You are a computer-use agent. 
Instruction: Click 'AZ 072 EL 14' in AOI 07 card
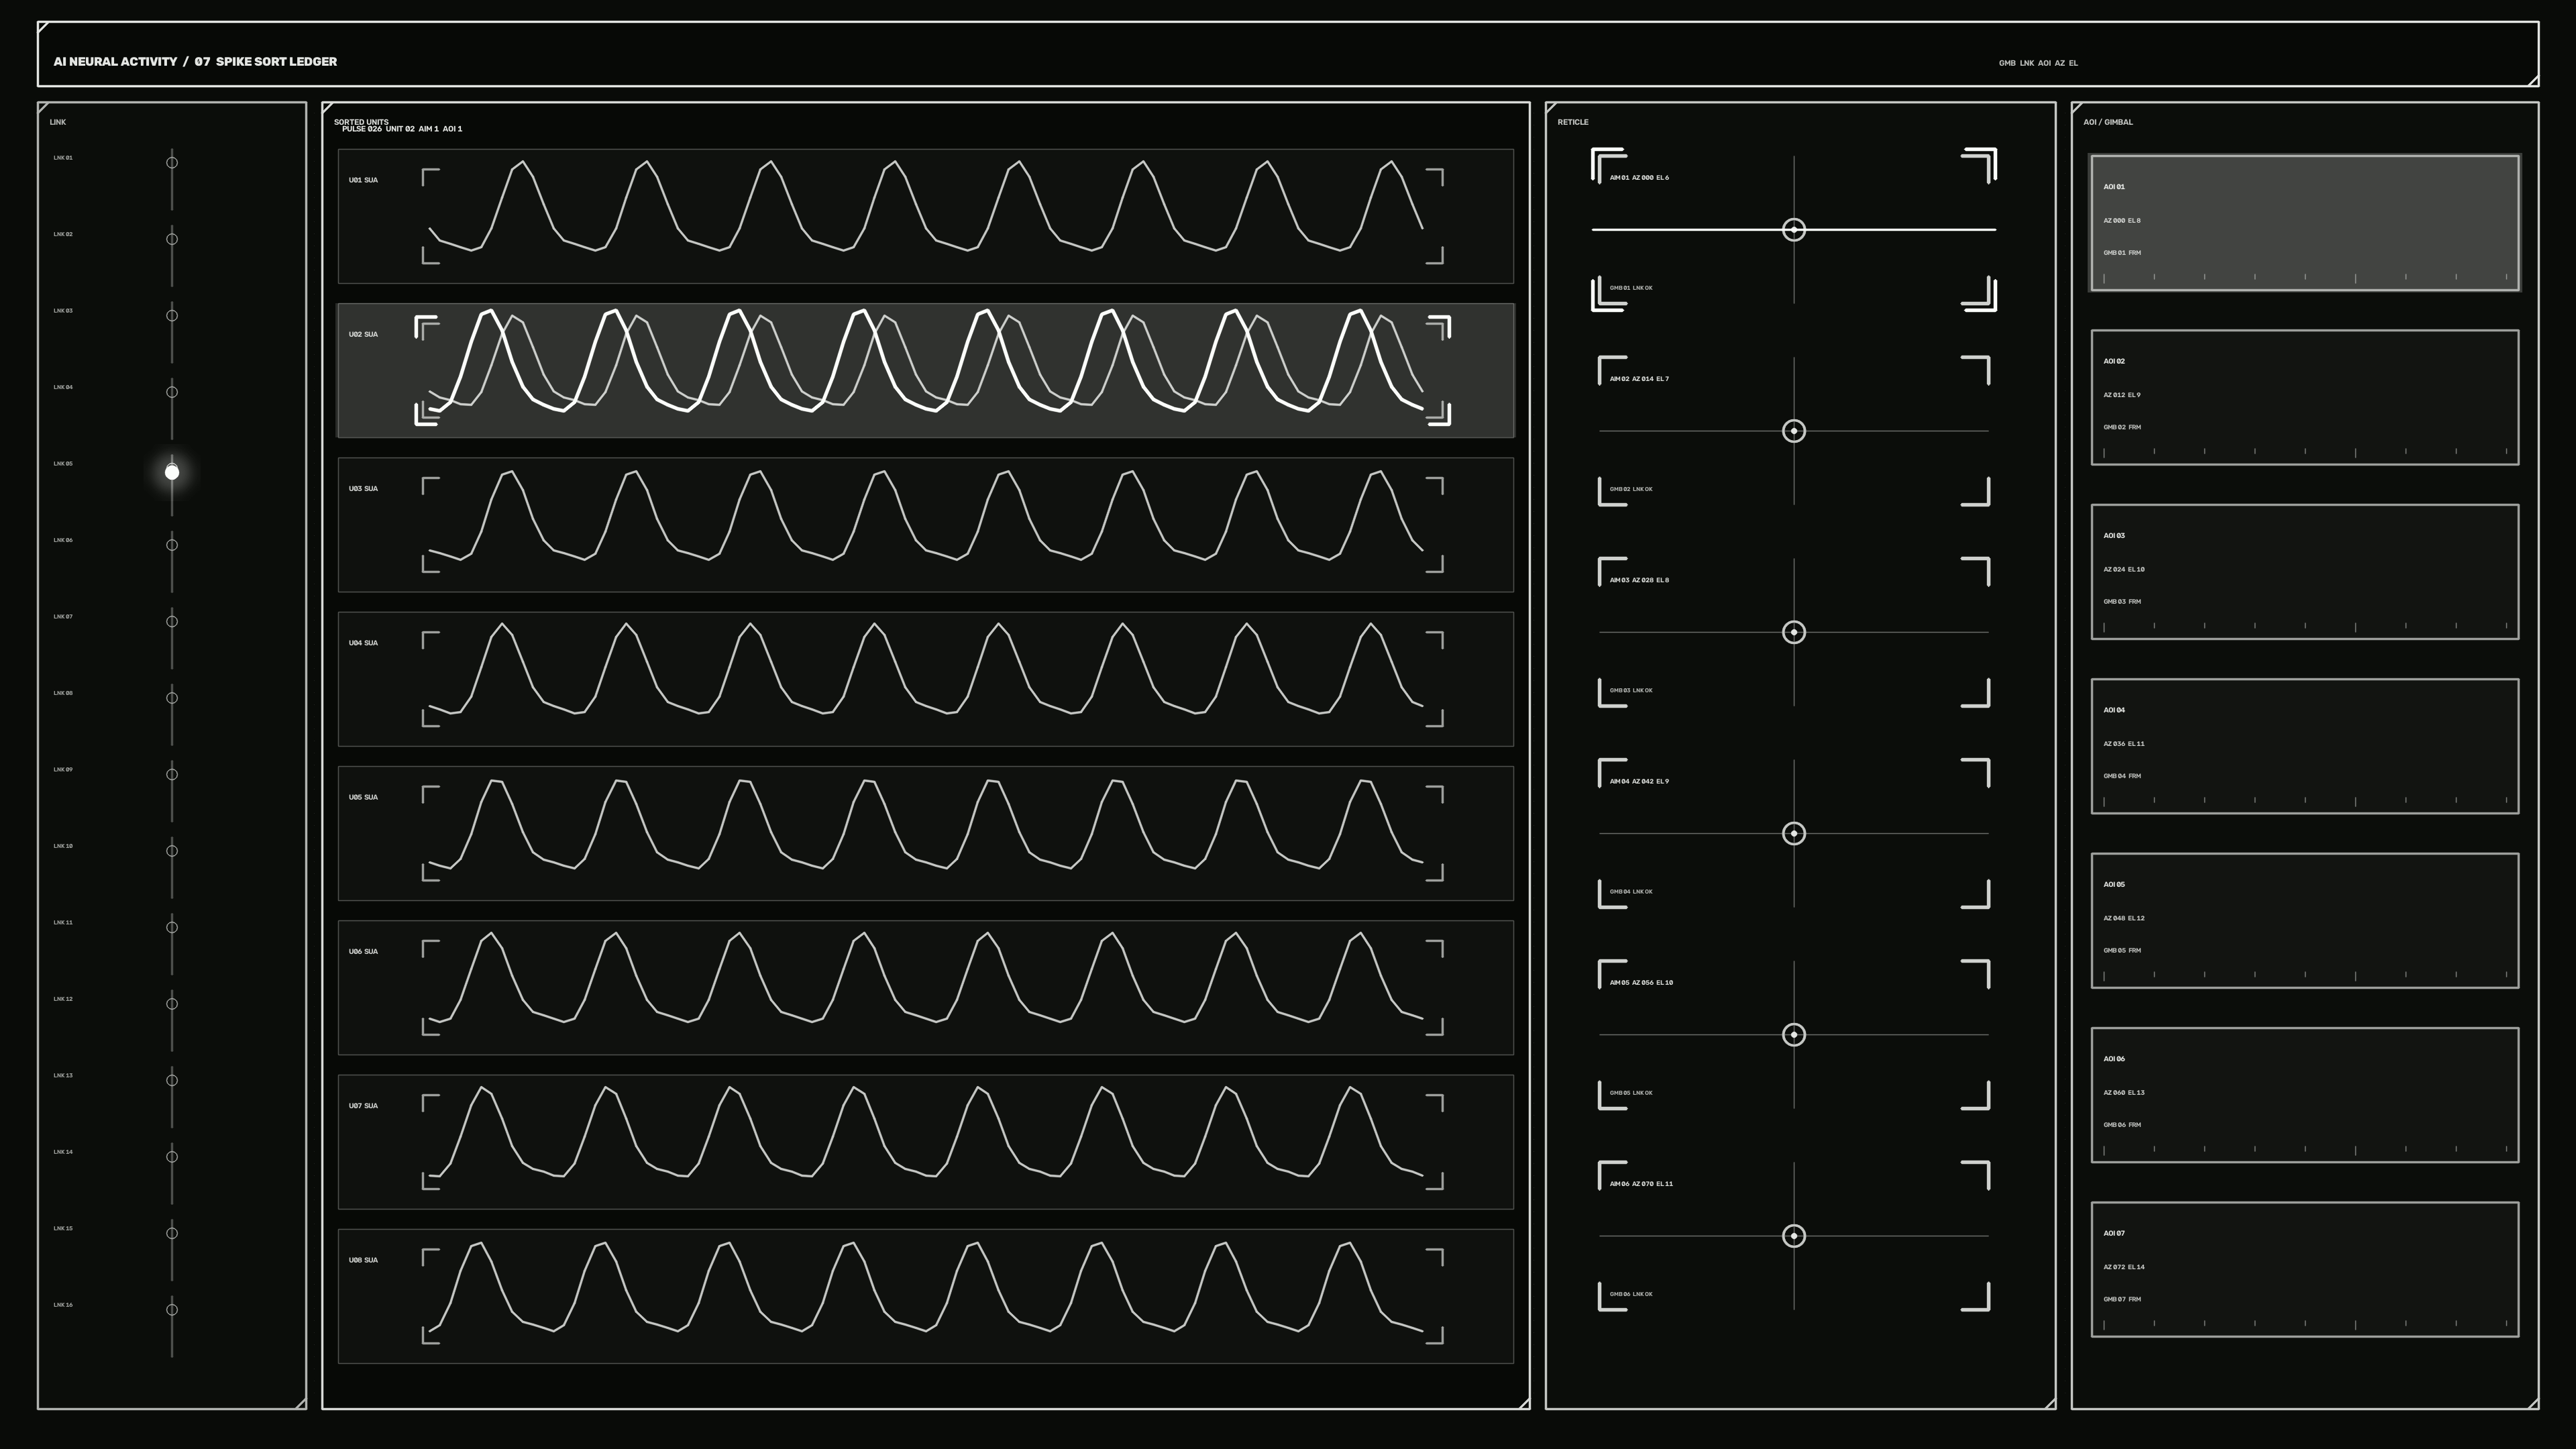point(2124,1267)
